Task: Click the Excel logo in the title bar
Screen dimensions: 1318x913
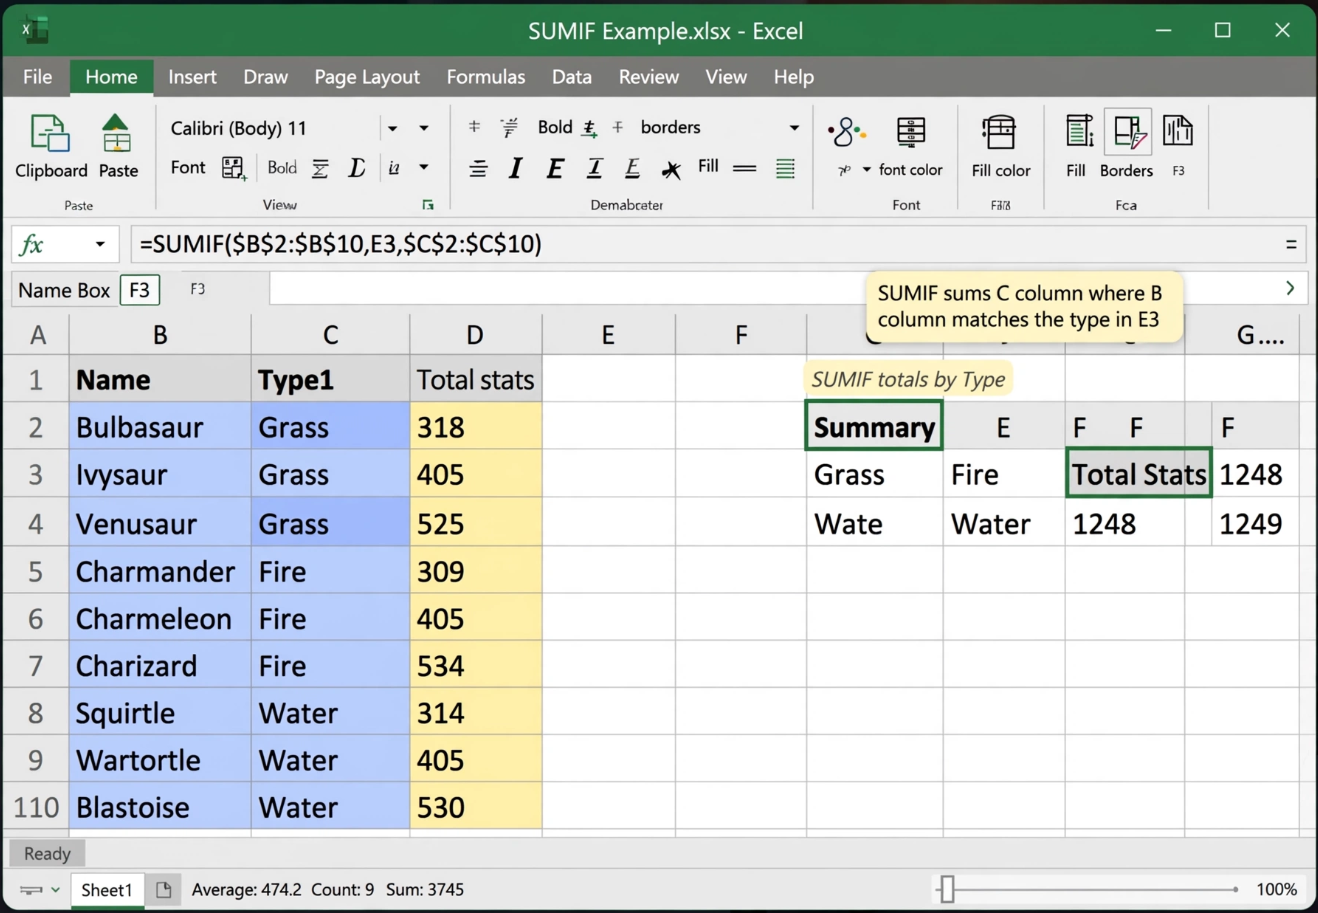Action: point(35,30)
